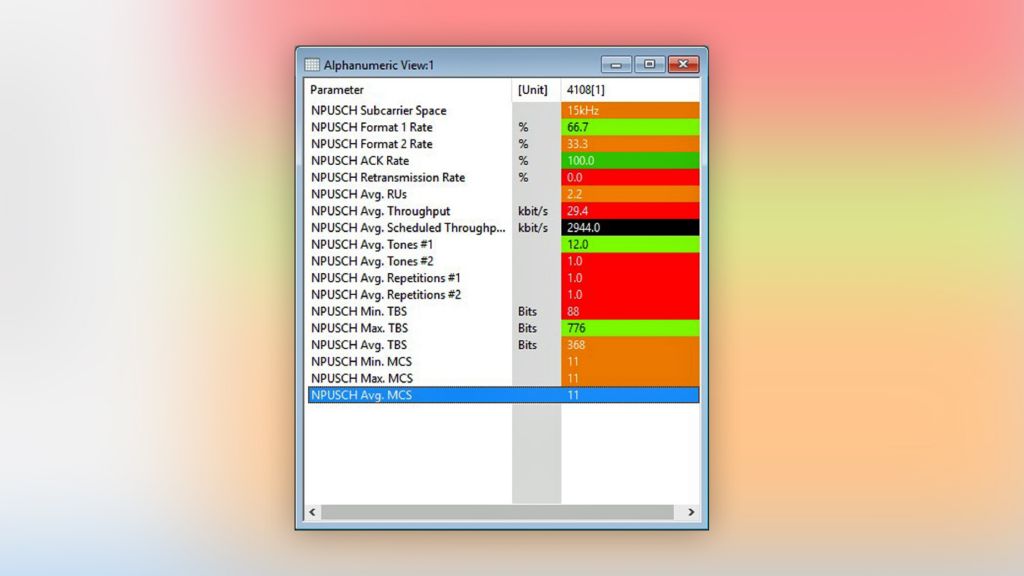Viewport: 1024px width, 576px height.
Task: Click the orange 15kHz value cell
Action: click(629, 111)
